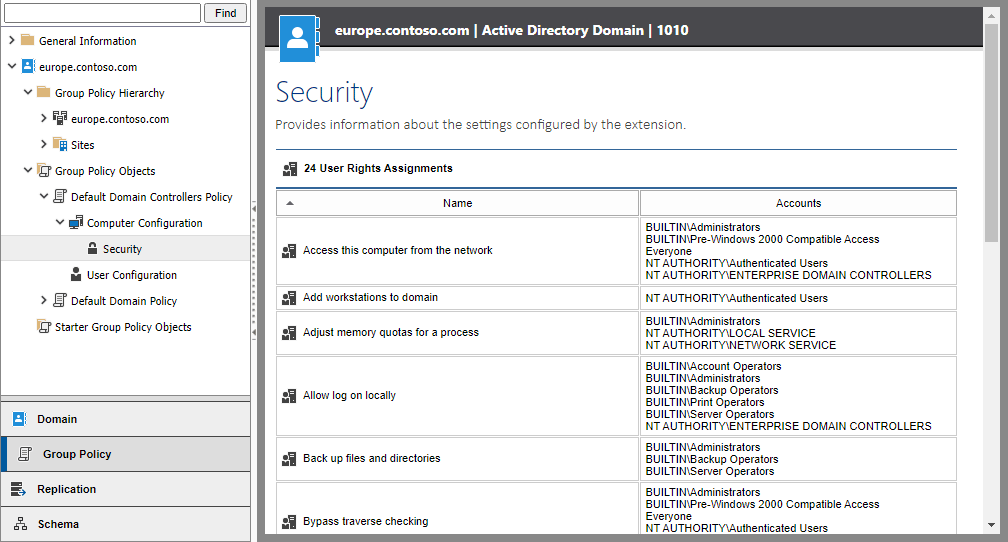
Task: Click the europe.contoso.com domain icon in tree
Action: pyautogui.click(x=28, y=67)
